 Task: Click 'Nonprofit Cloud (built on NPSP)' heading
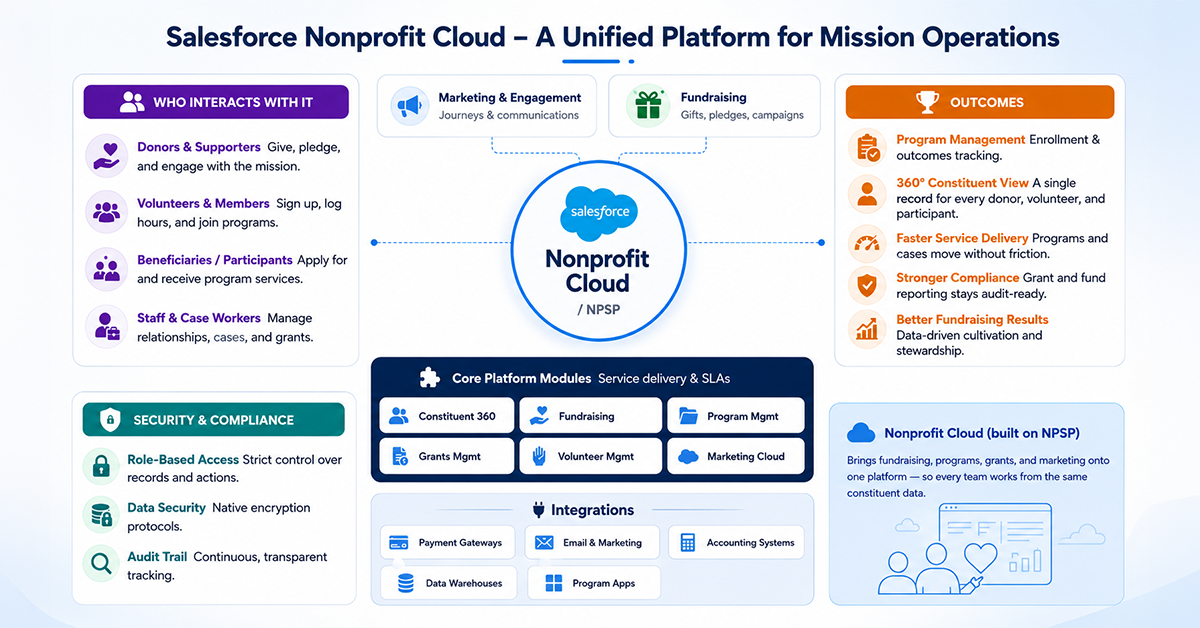982,434
